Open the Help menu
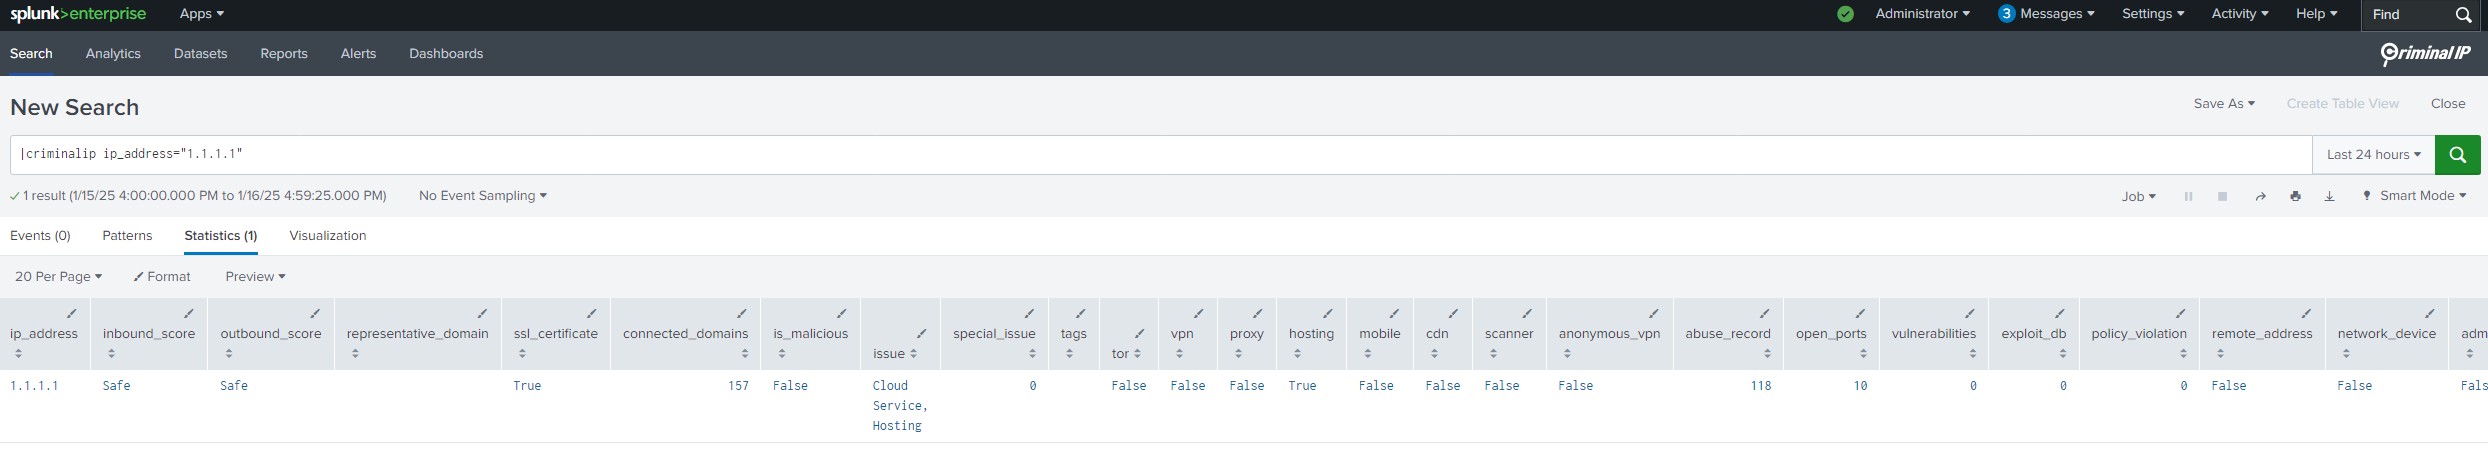 [2316, 14]
